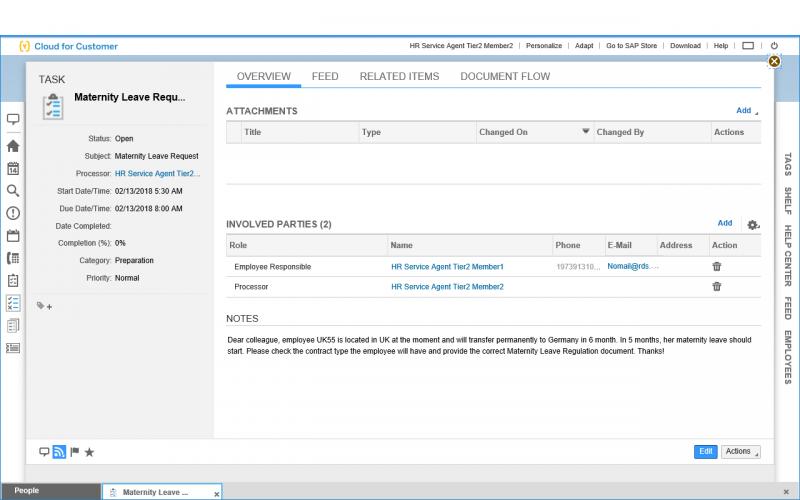Click the Maternity Leave Request subject value
Viewport: 800px width, 500px height.
pyautogui.click(x=157, y=156)
